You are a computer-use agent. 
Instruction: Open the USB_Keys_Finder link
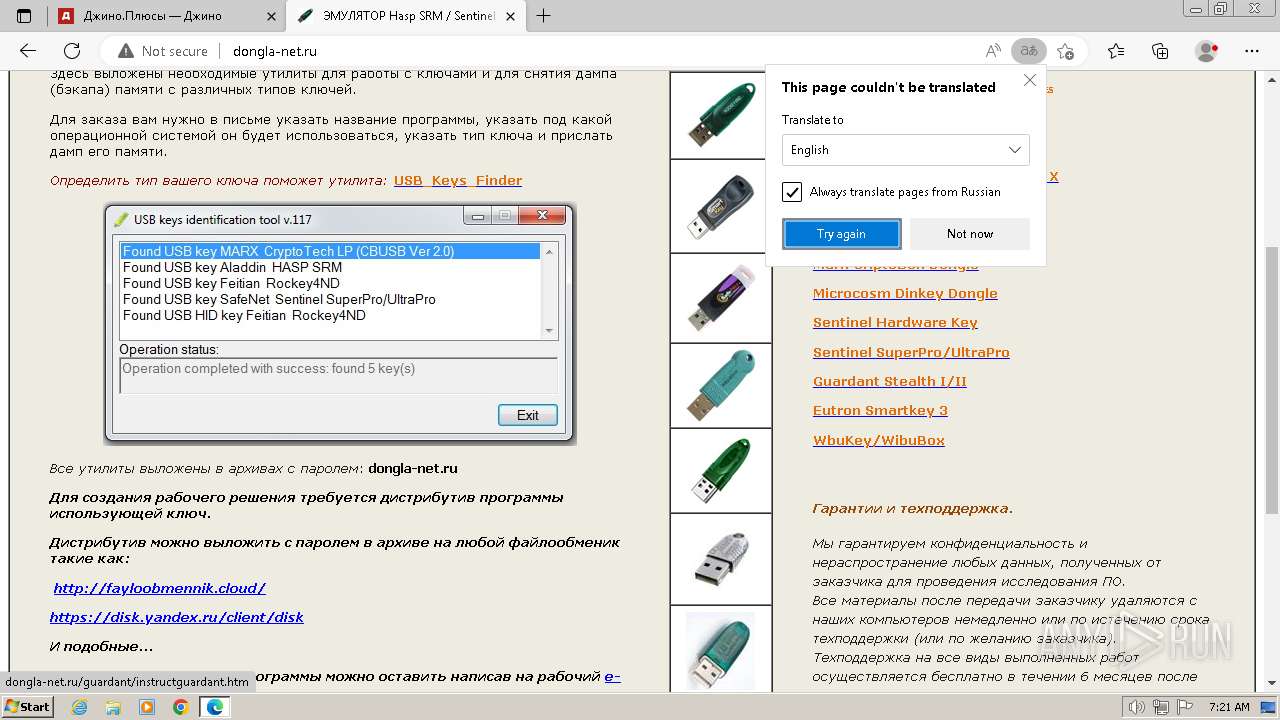click(458, 181)
